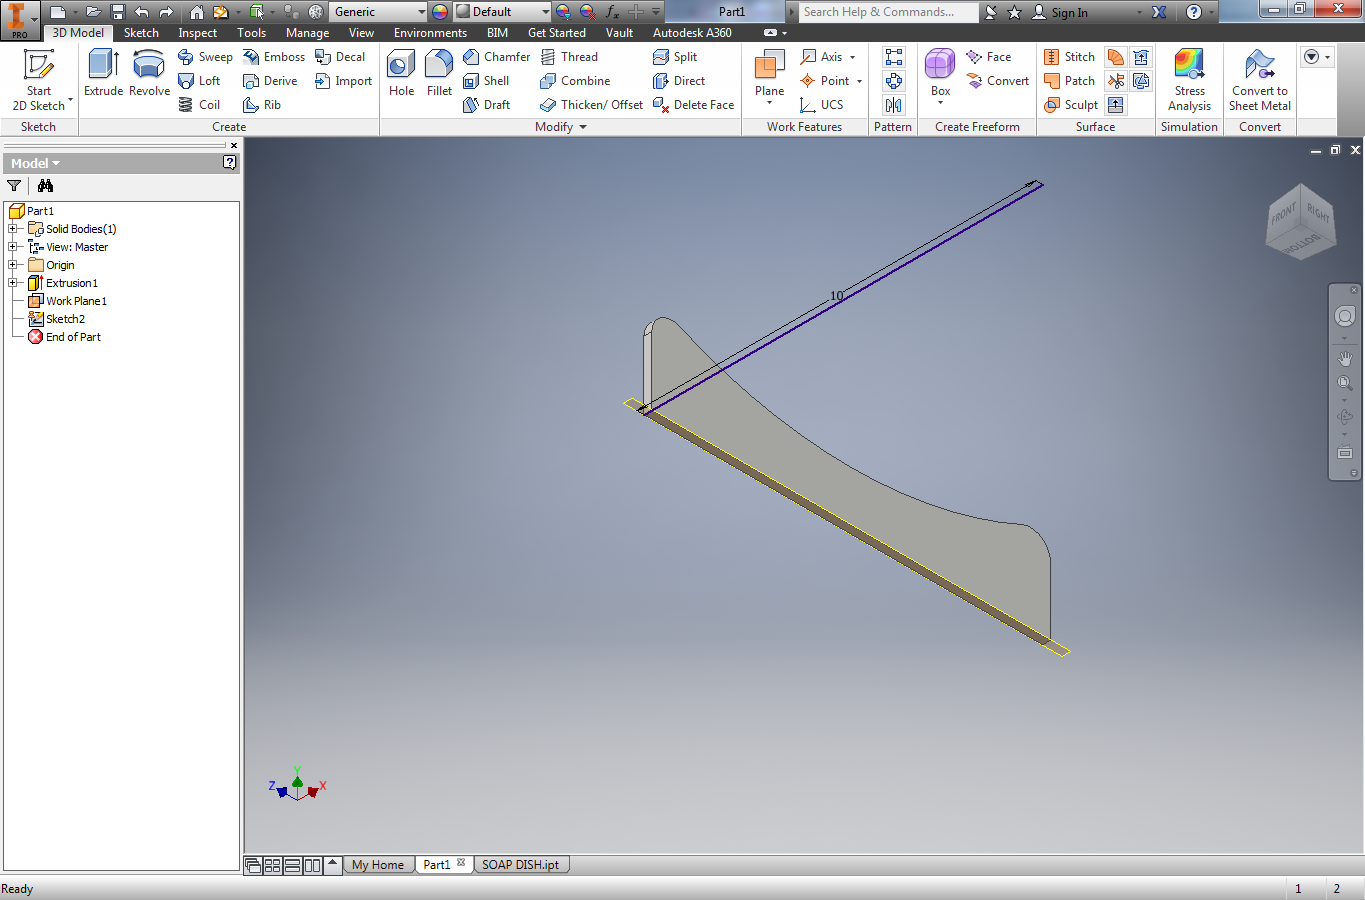This screenshot has width=1365, height=900.
Task: Click the Find binoculars icon in browser
Action: coord(45,186)
